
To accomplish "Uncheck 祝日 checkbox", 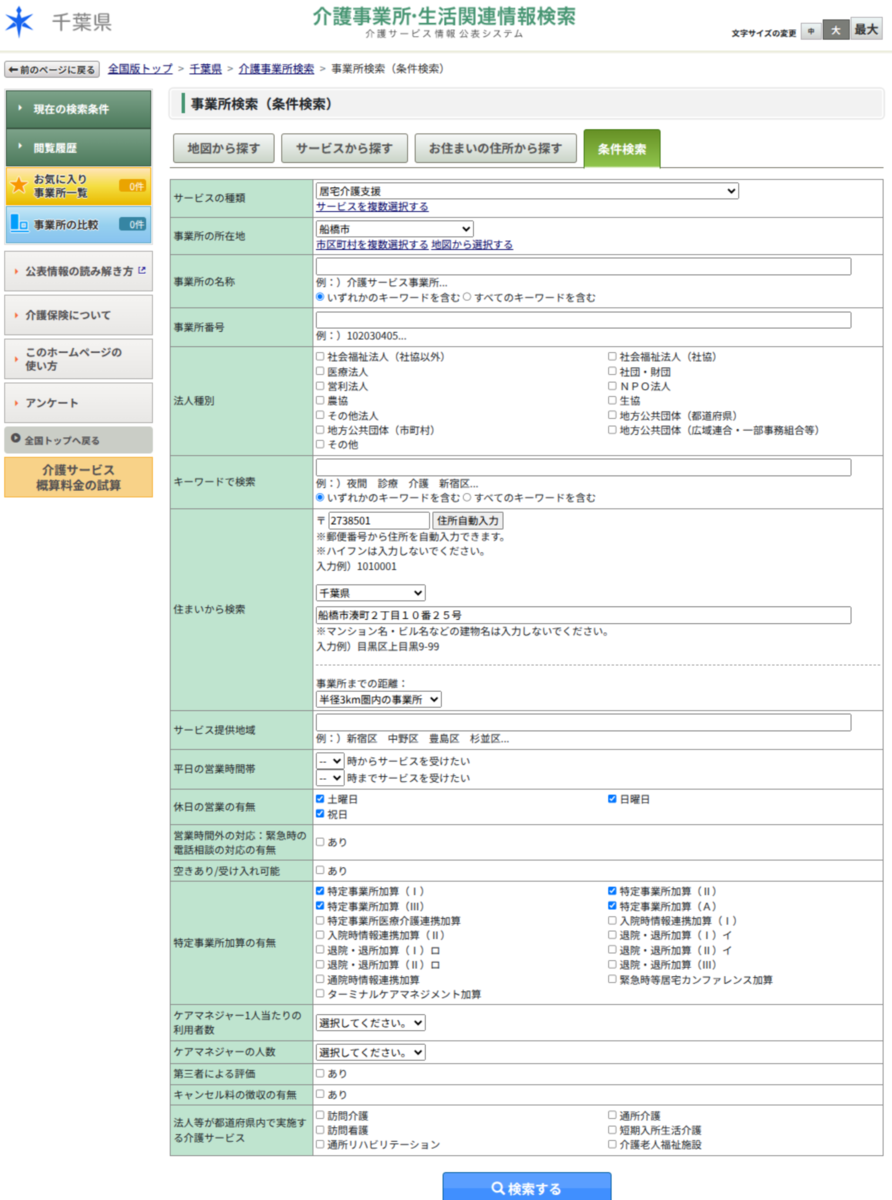I will [320, 814].
